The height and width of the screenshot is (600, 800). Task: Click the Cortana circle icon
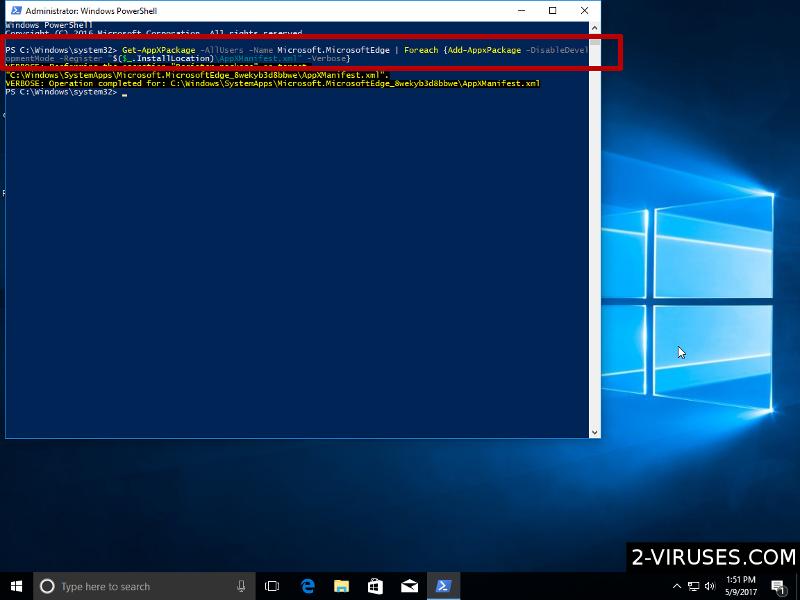click(x=47, y=586)
